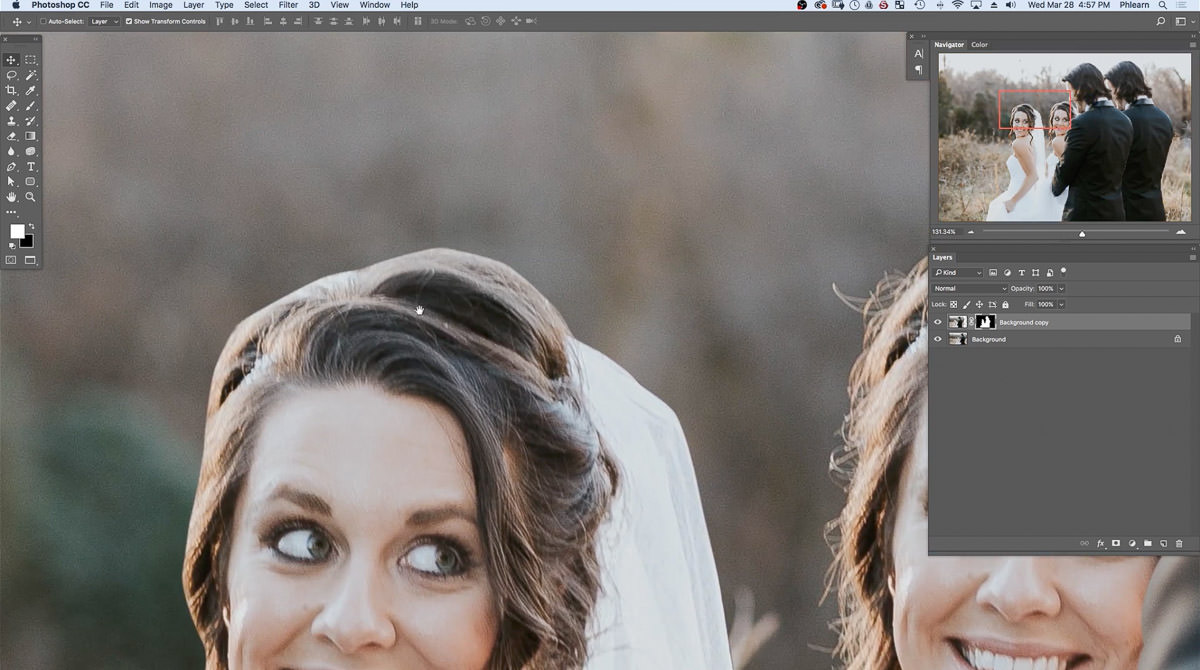Hide the Background copy layer

(x=938, y=321)
